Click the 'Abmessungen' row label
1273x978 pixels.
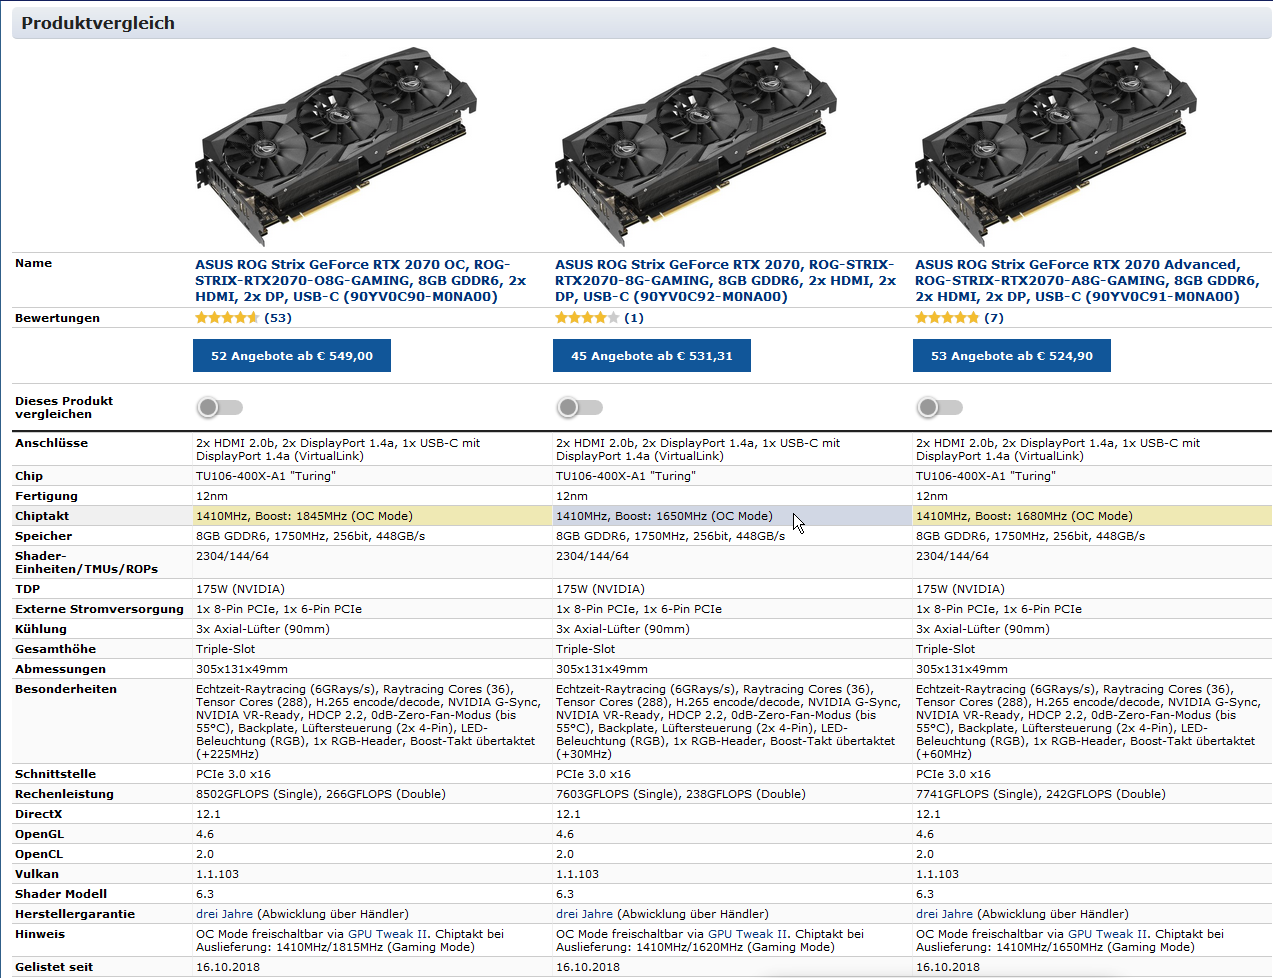[x=60, y=669]
